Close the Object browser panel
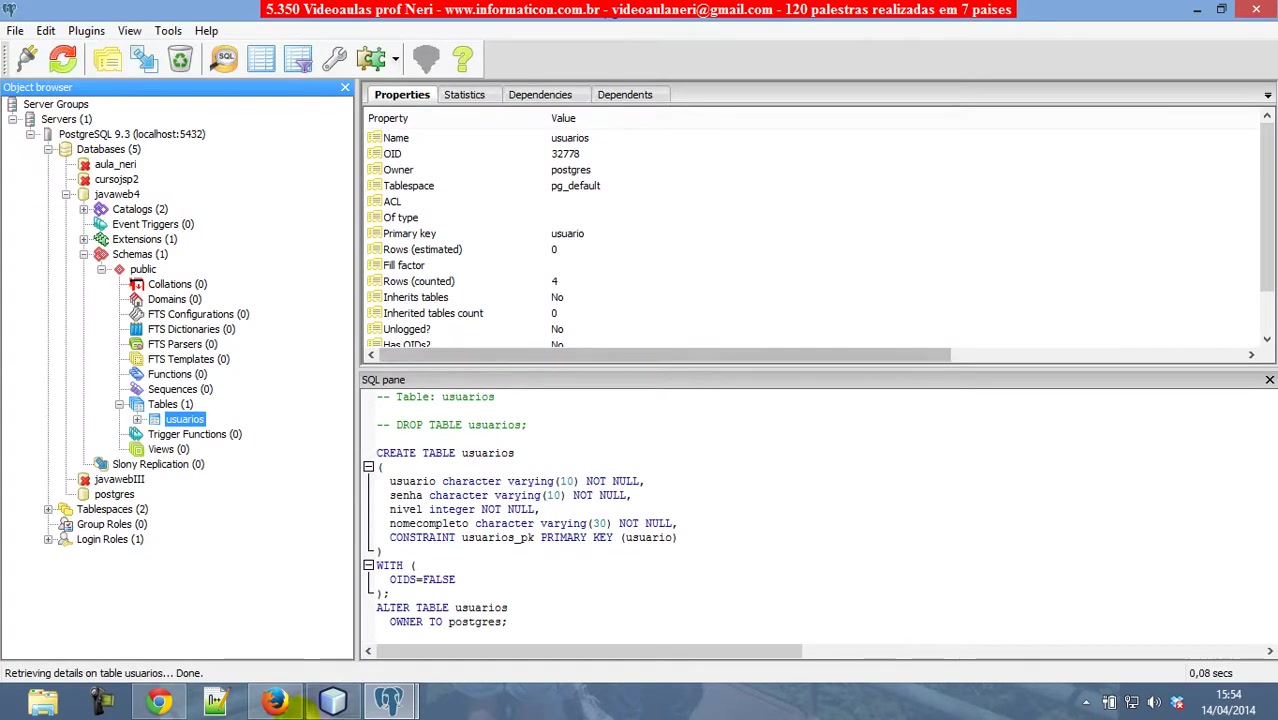This screenshot has height=720, width=1278. point(345,88)
